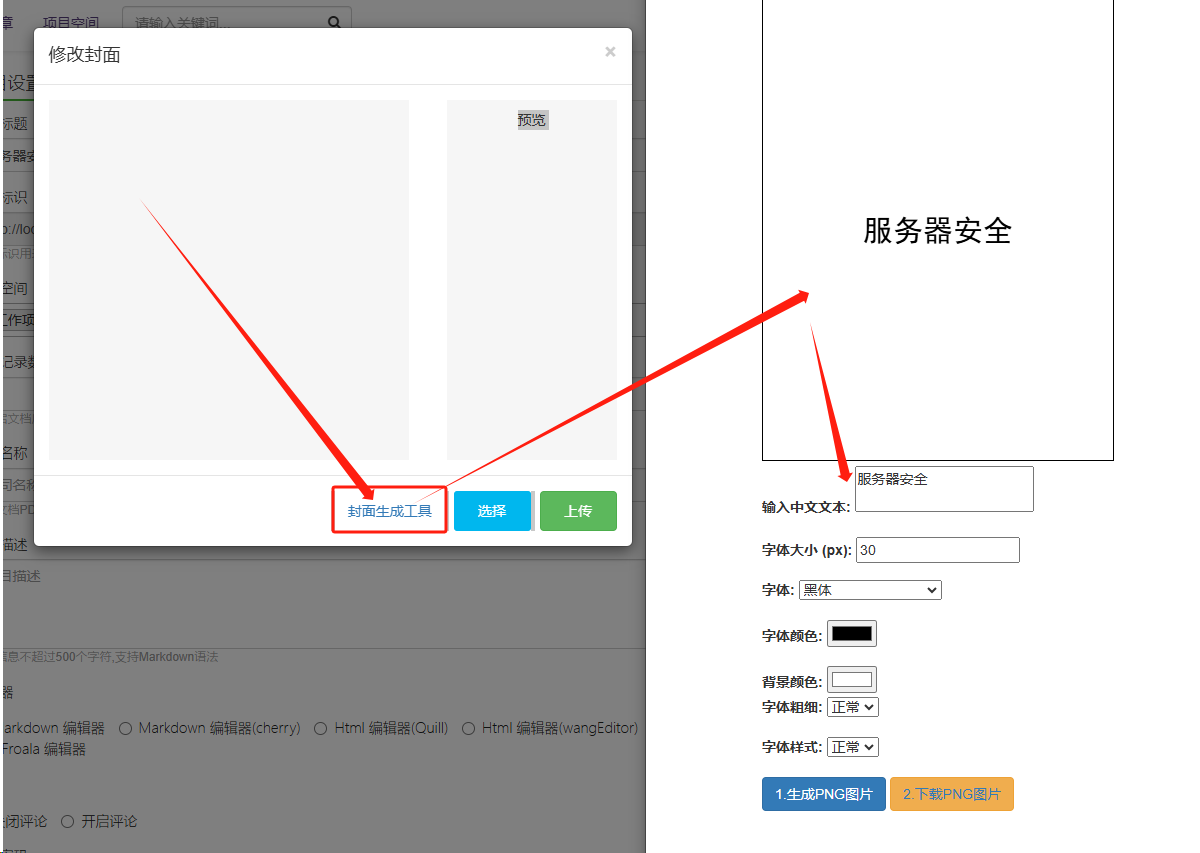Open the 封面生成工具 link
This screenshot has height=853, width=1200.
pyautogui.click(x=390, y=511)
